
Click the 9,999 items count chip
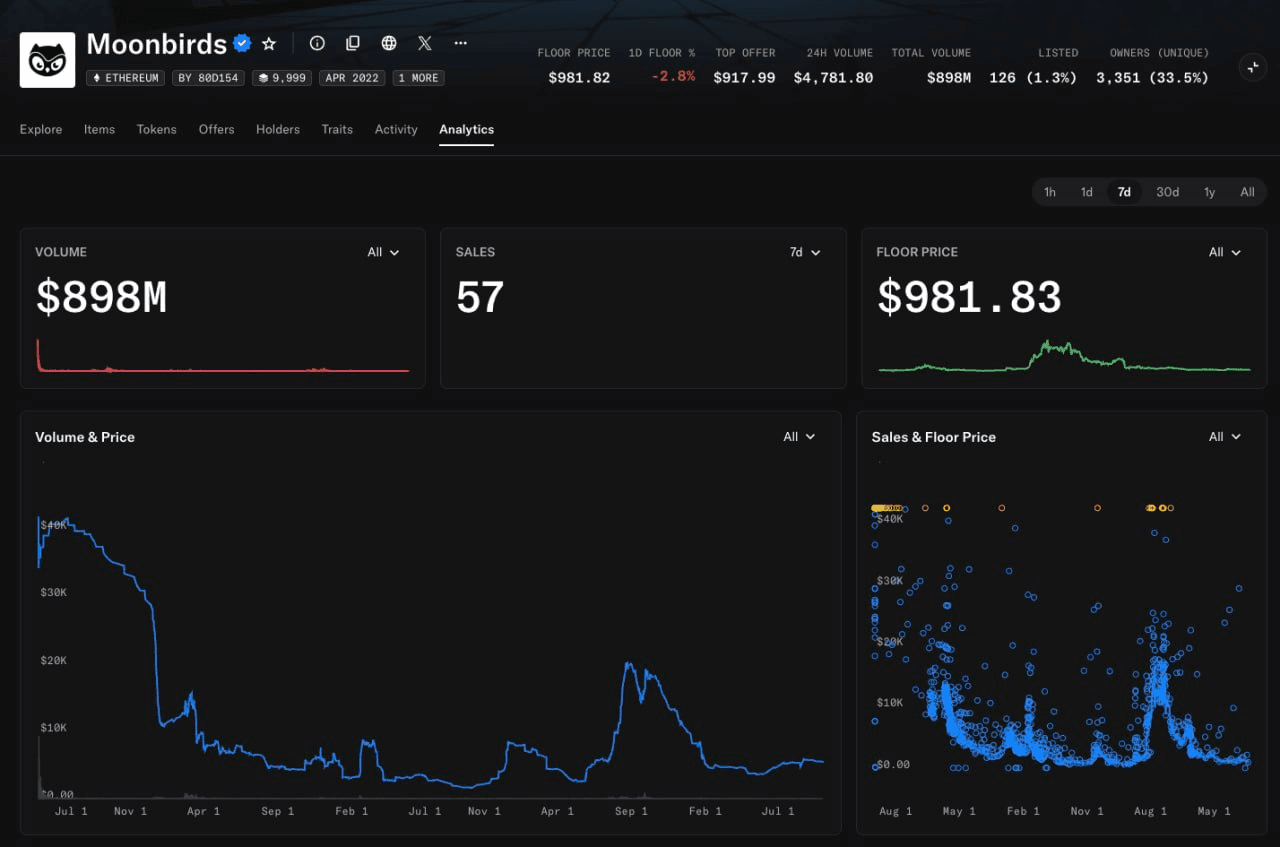click(x=282, y=78)
